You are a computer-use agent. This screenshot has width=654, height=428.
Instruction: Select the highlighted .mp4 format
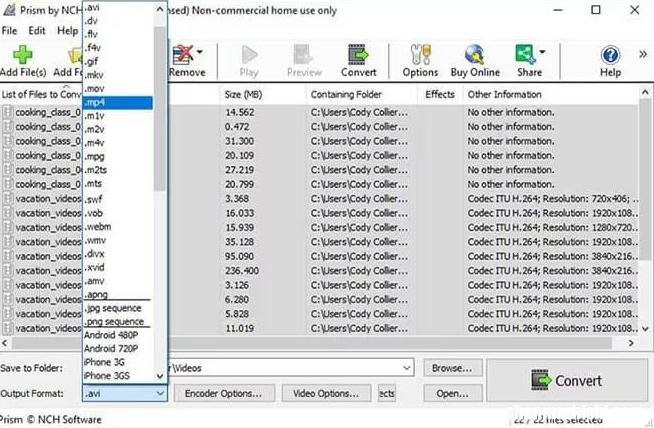(x=118, y=102)
